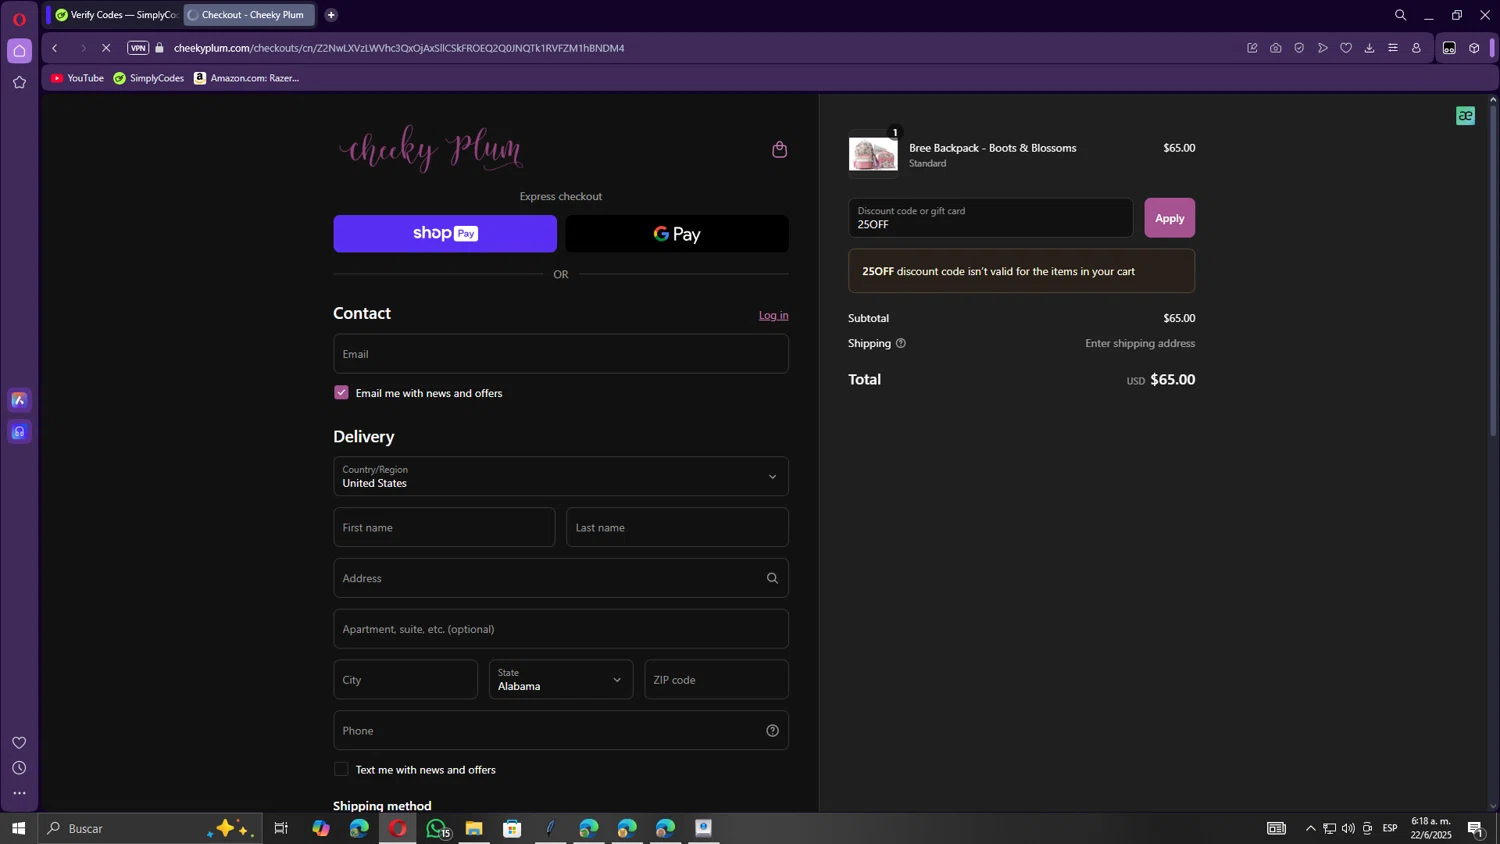This screenshot has width=1500, height=844.
Task: Click the green æ extension badge
Action: (x=1466, y=116)
